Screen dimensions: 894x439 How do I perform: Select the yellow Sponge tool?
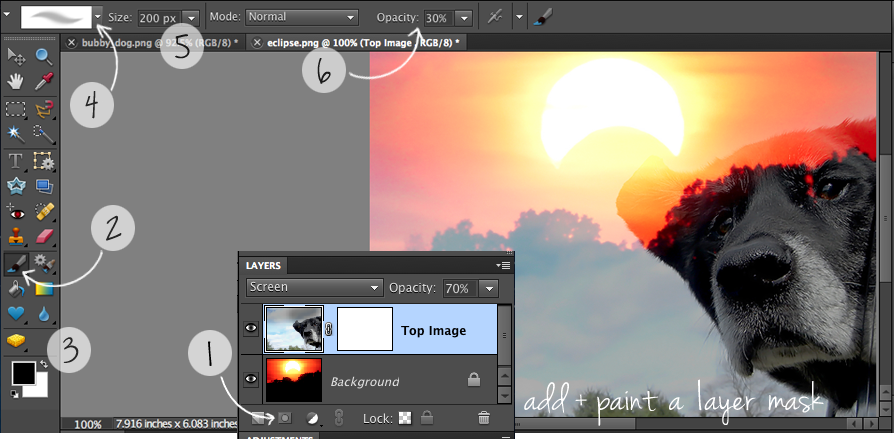[15, 341]
